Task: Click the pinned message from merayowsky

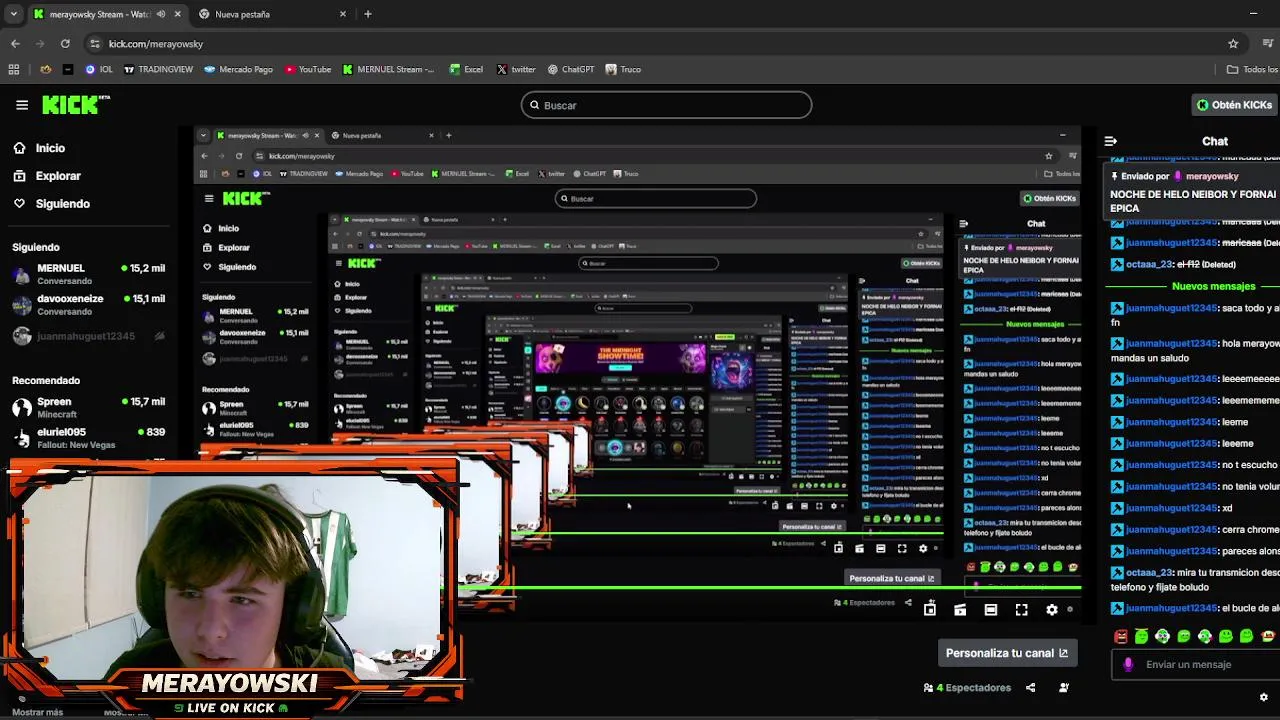Action: click(x=1194, y=192)
